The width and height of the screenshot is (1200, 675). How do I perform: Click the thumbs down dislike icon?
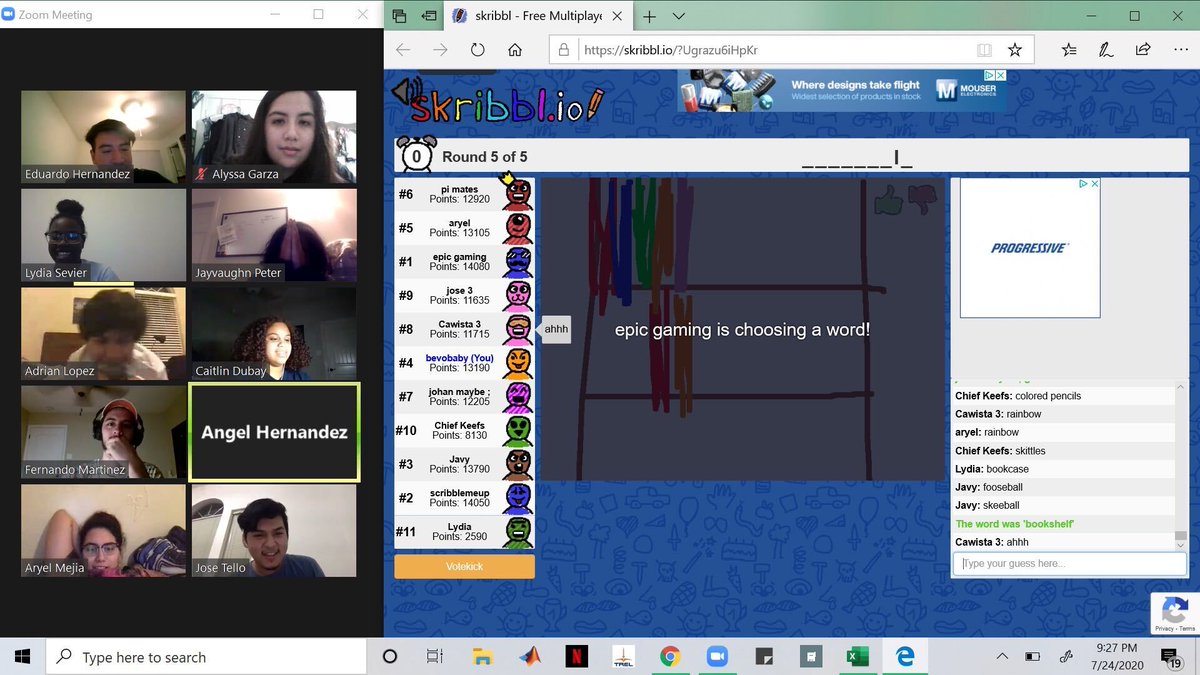[x=922, y=201]
